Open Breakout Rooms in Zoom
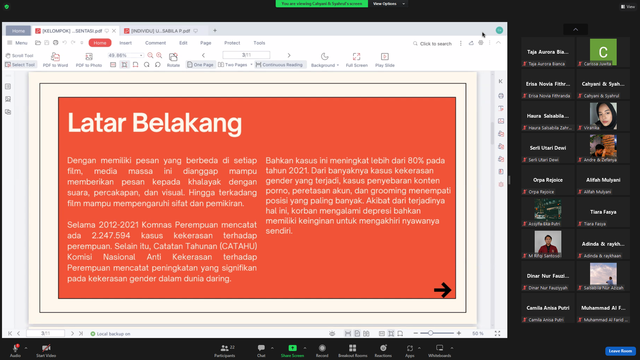Viewport: 640px width, 360px height. pyautogui.click(x=352, y=350)
